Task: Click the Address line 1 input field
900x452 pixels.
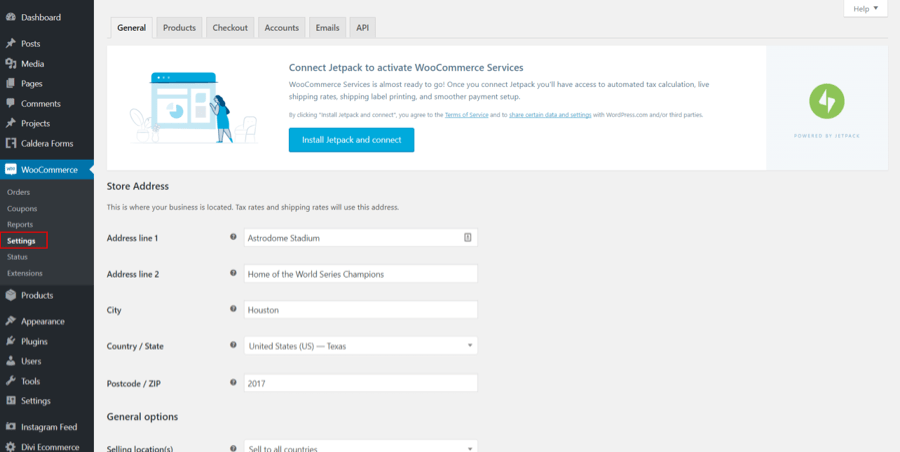Action: [x=360, y=238]
